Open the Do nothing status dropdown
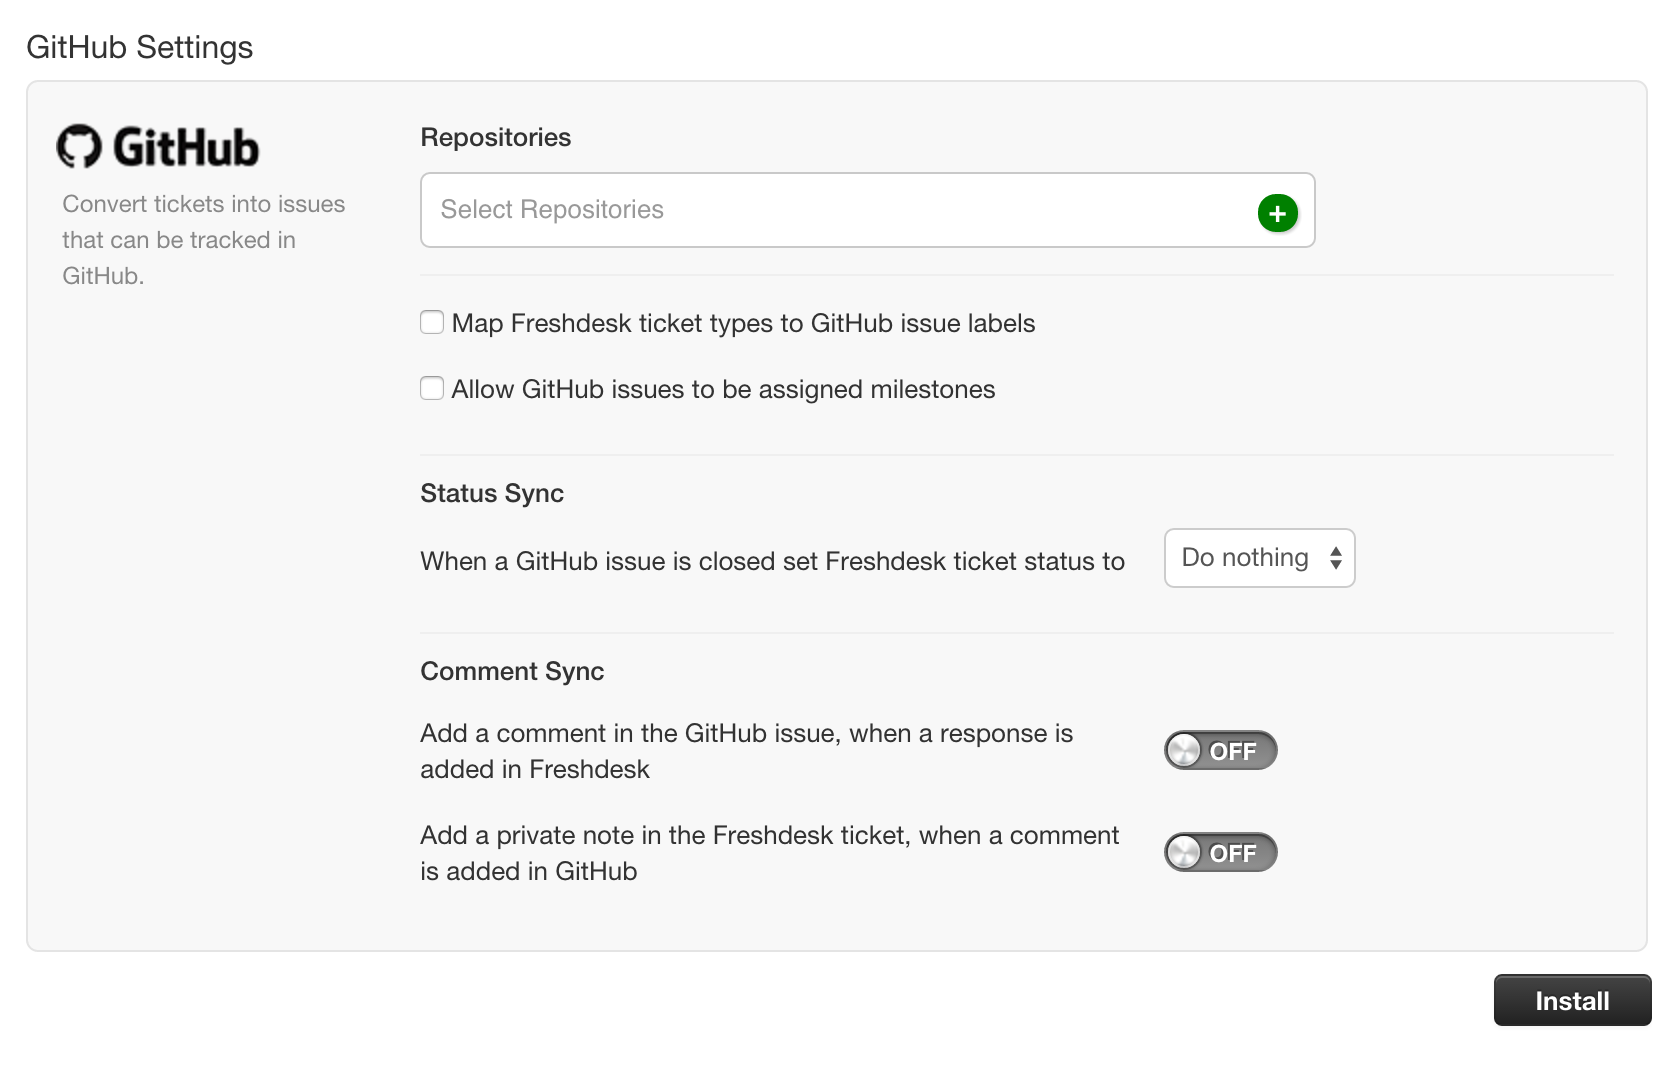 (x=1259, y=558)
